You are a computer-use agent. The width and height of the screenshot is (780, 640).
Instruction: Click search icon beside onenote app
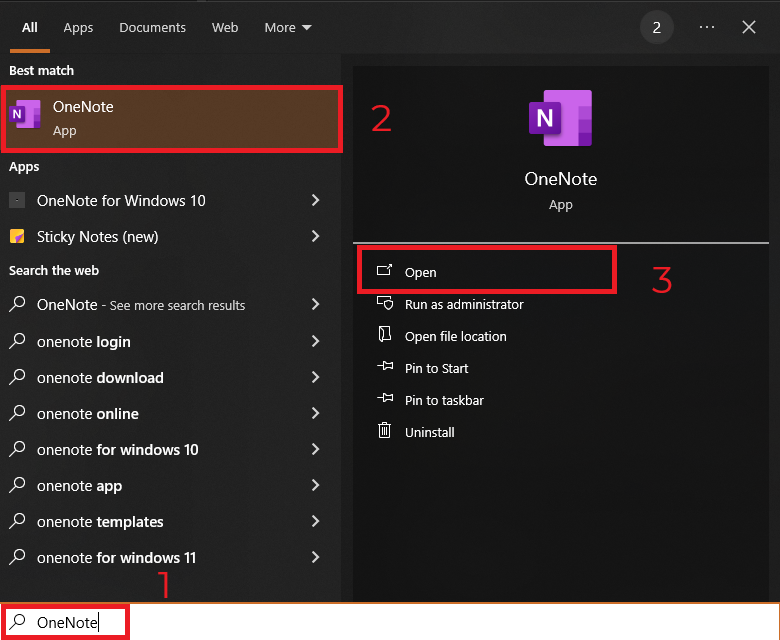(x=17, y=485)
